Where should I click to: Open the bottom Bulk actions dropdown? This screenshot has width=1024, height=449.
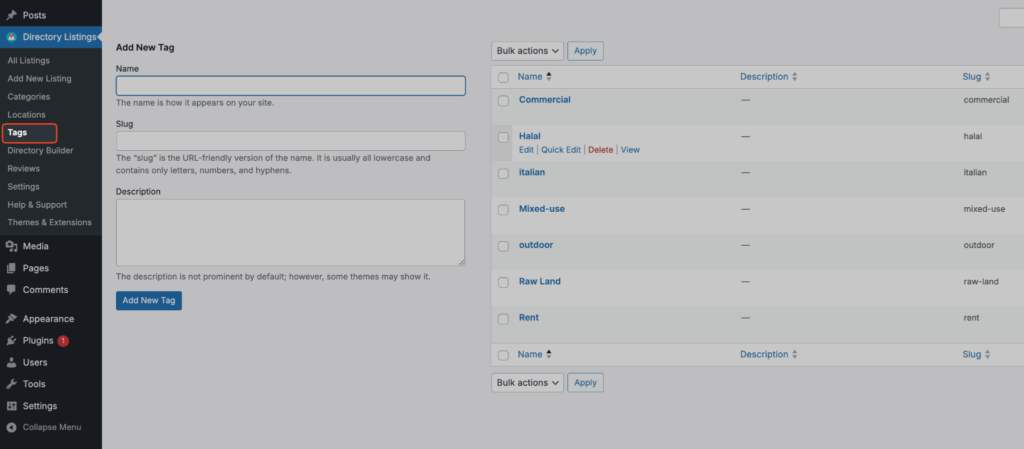point(527,382)
